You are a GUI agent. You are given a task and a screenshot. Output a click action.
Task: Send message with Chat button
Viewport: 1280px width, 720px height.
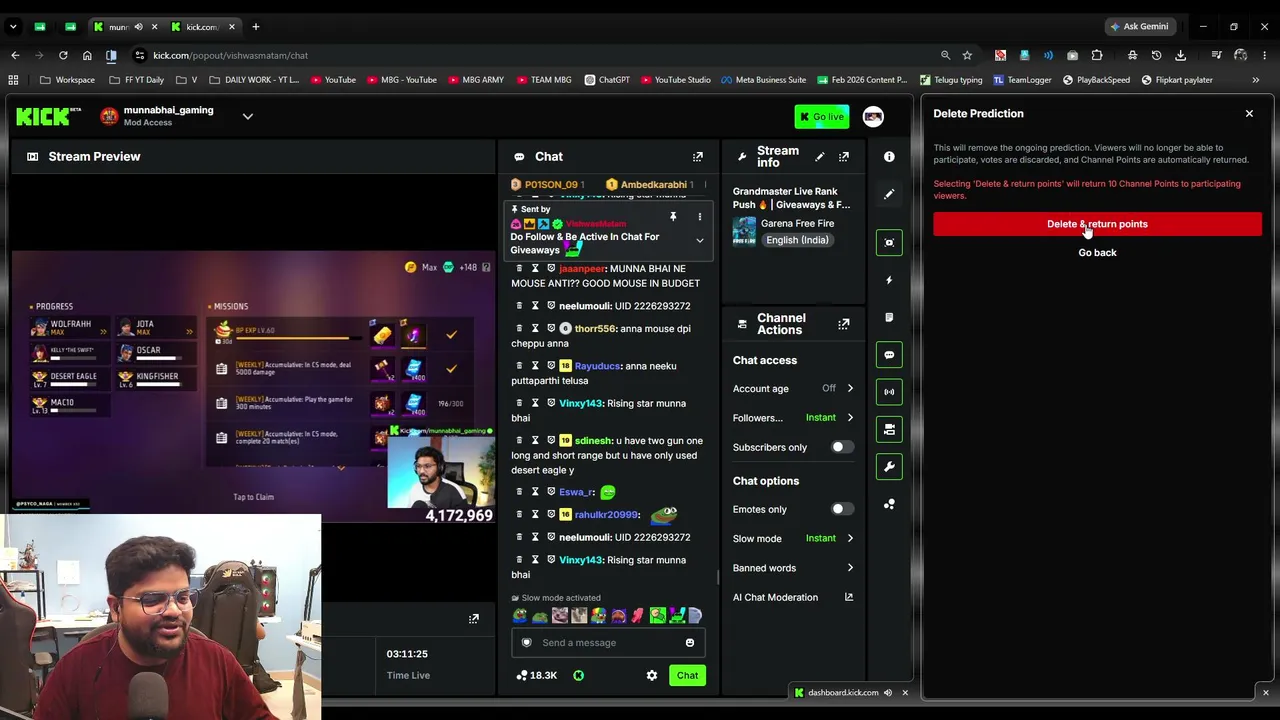coord(687,676)
